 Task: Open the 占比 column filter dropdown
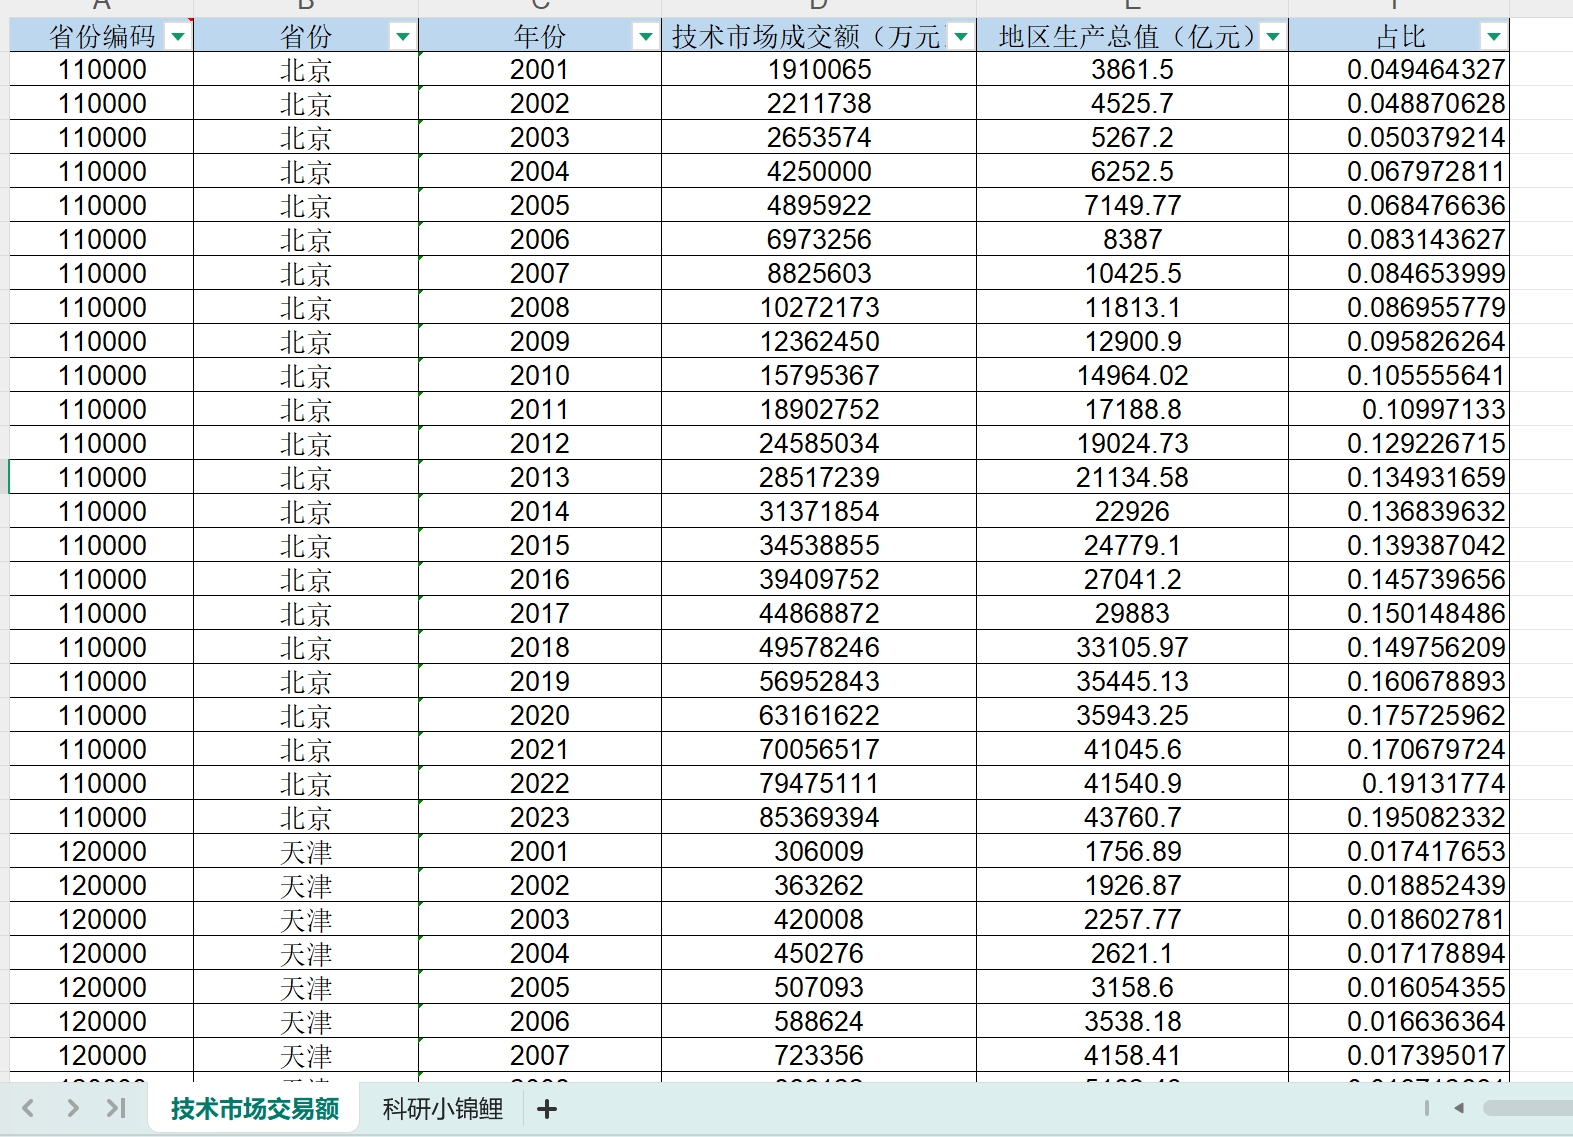pos(1493,37)
